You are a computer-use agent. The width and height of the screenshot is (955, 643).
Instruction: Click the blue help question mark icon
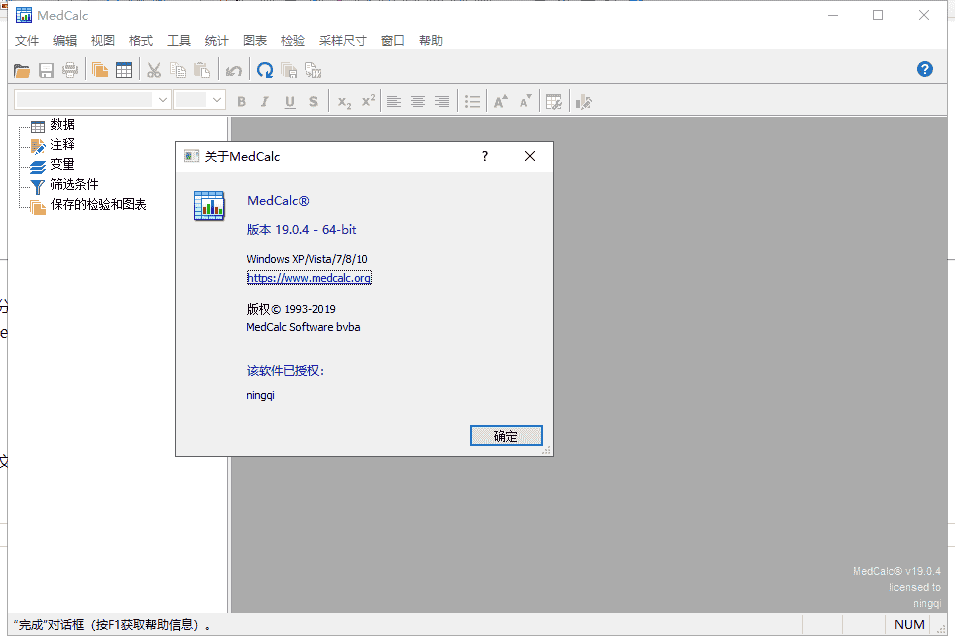click(925, 69)
